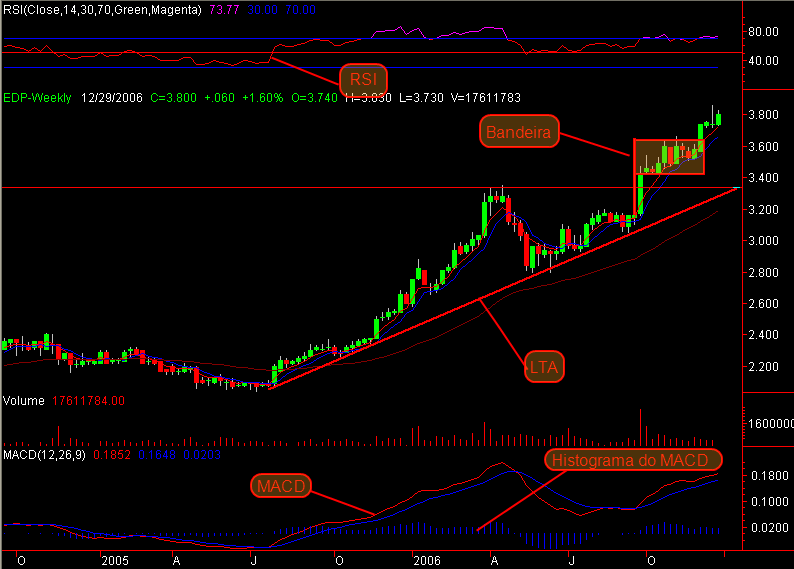This screenshot has height=569, width=794.
Task: Select the date 12/29/2006
Action: pos(112,98)
